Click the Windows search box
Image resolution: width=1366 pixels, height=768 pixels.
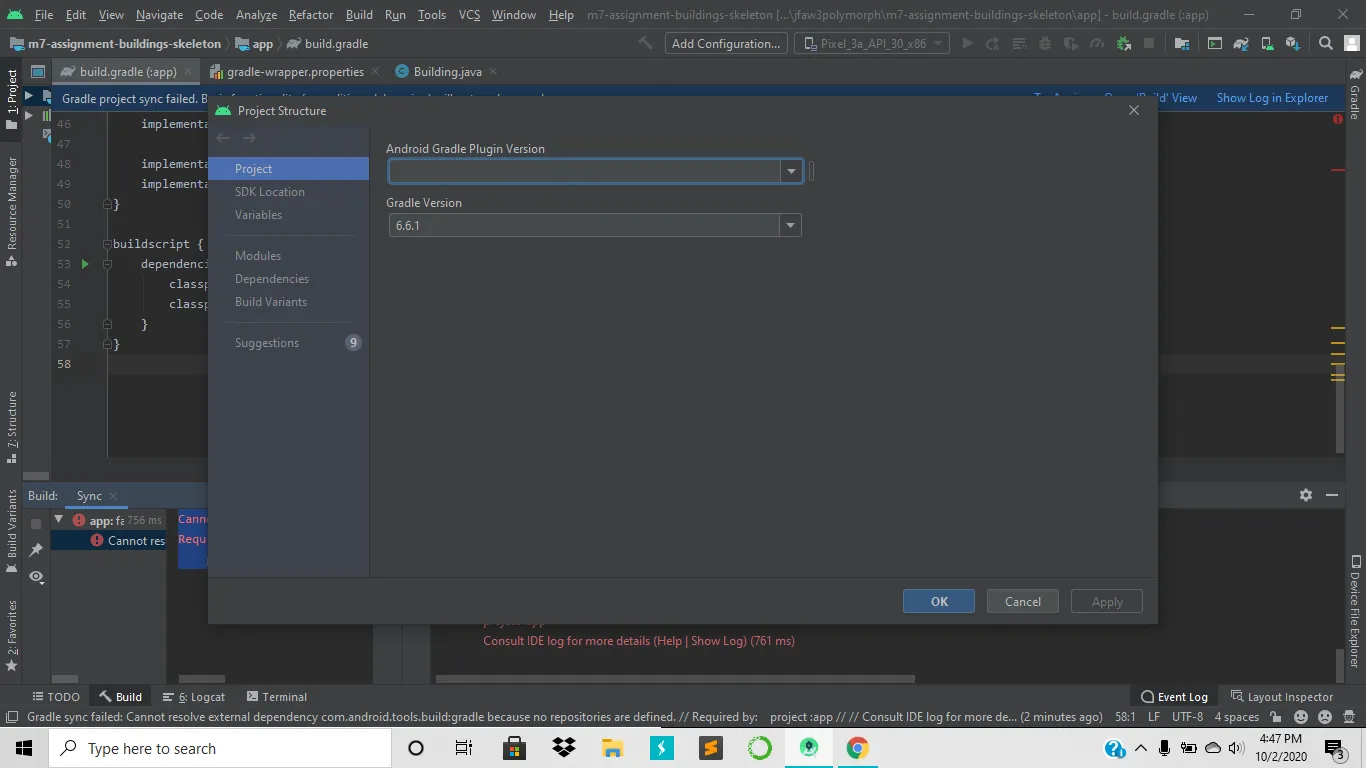tap(219, 748)
